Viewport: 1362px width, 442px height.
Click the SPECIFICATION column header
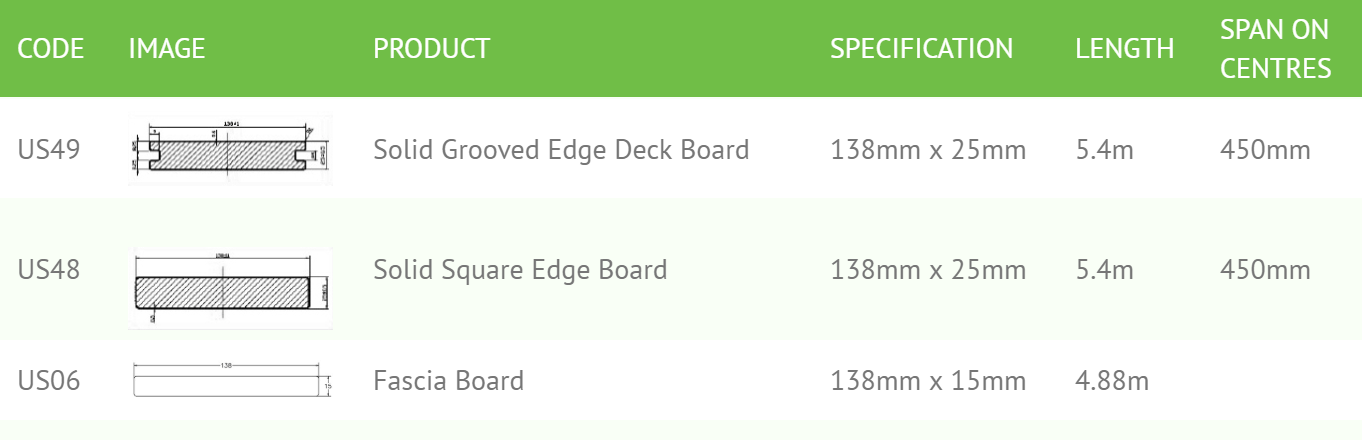tap(921, 48)
